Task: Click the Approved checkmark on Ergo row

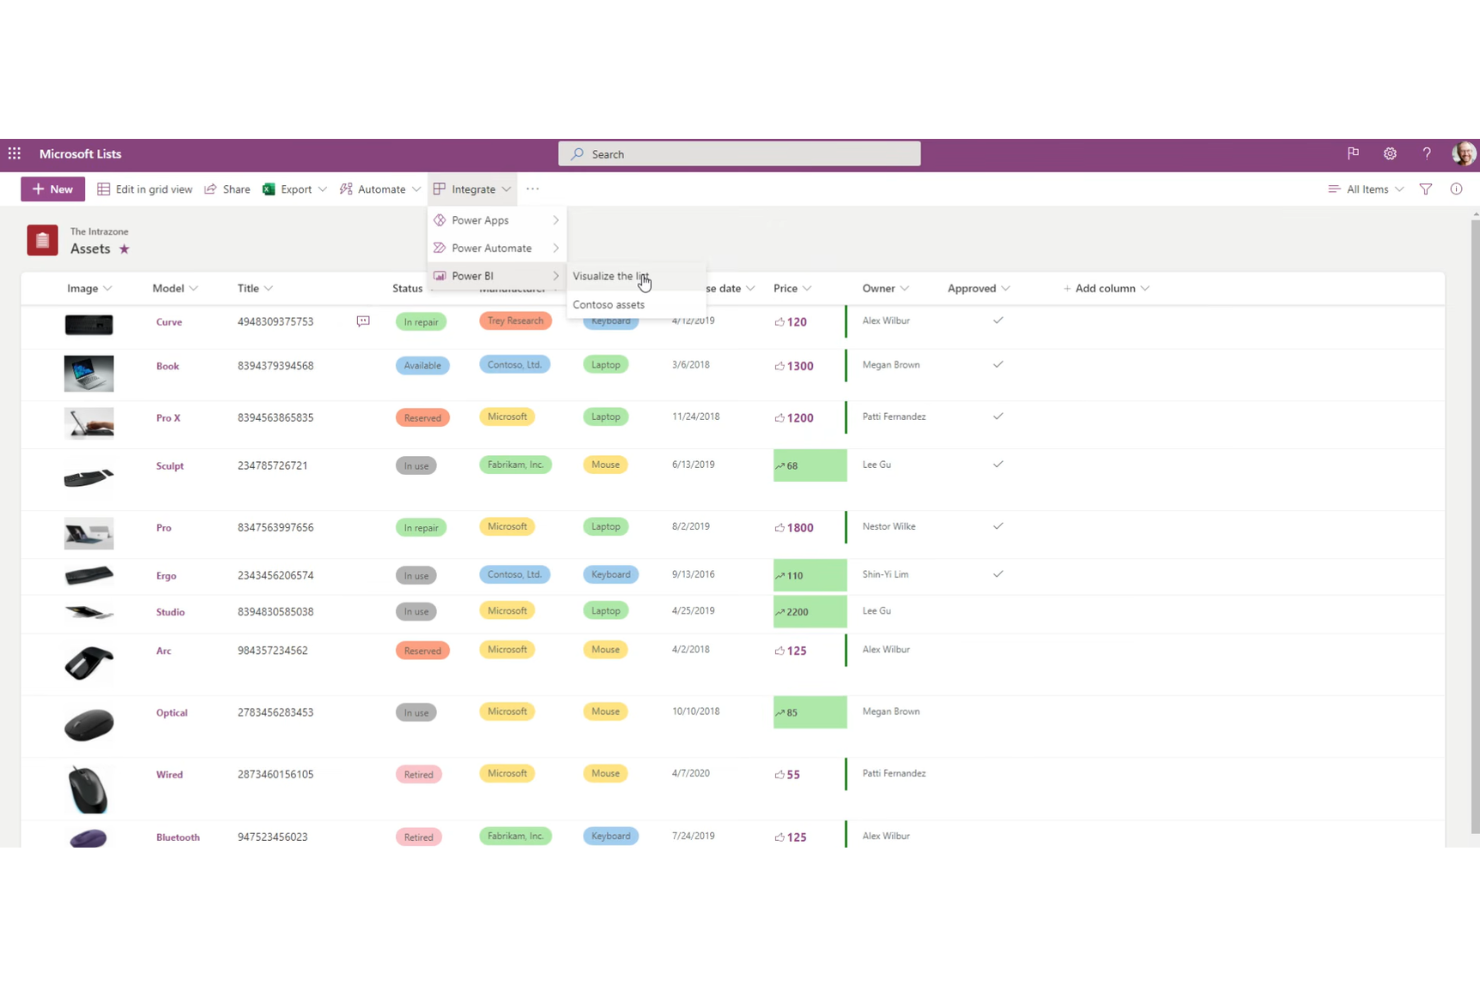Action: 998,574
